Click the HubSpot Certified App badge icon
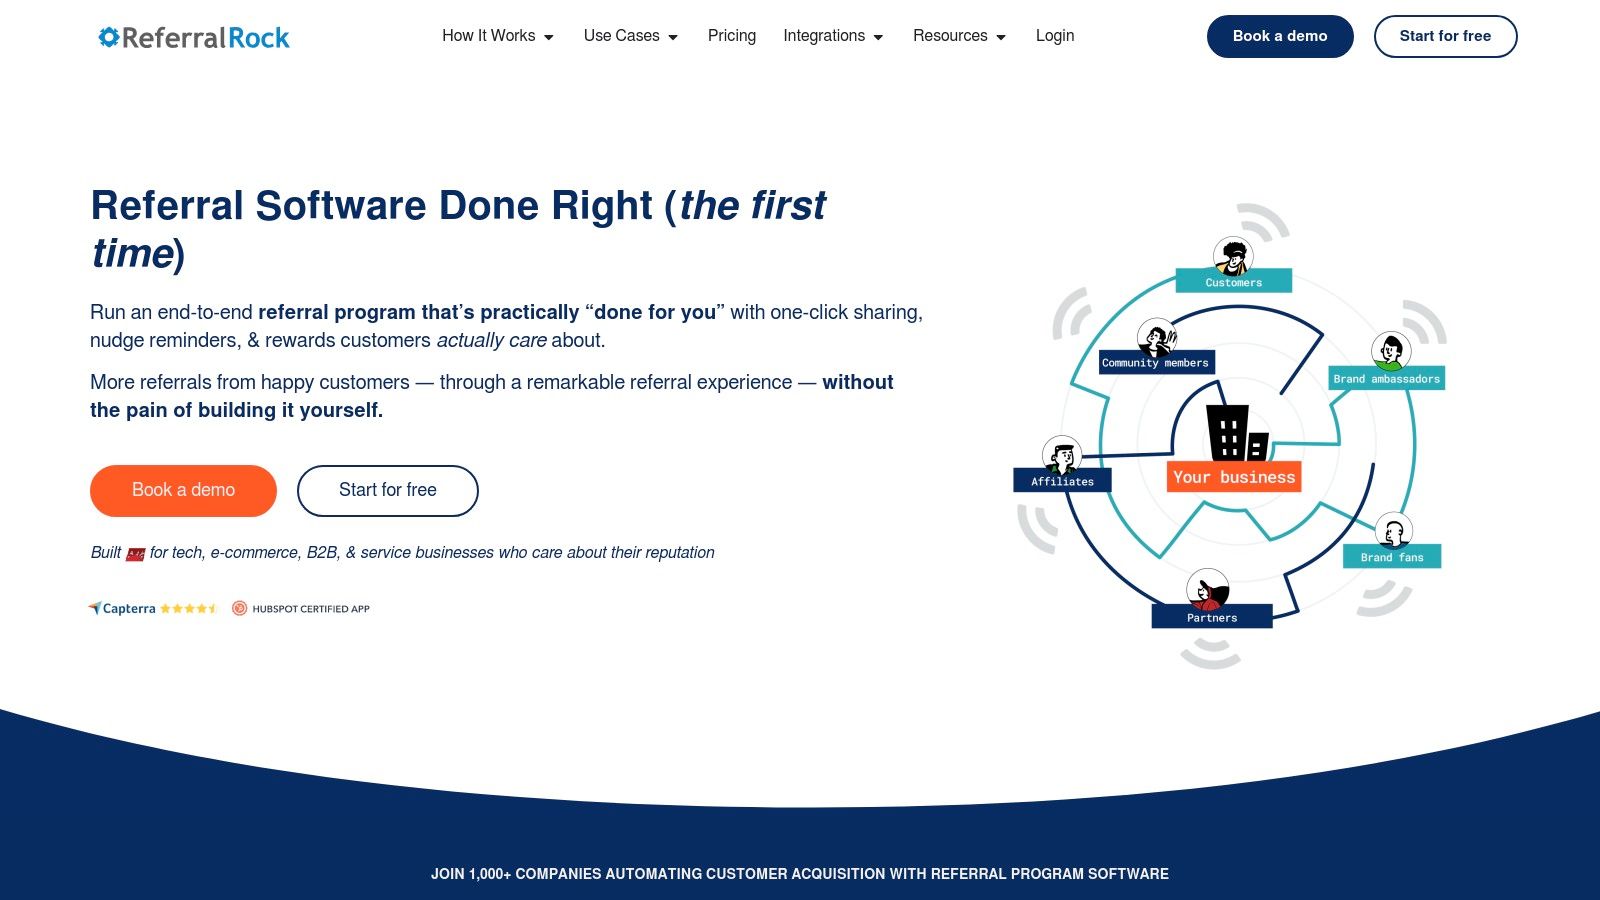This screenshot has height=900, width=1600. click(x=238, y=608)
